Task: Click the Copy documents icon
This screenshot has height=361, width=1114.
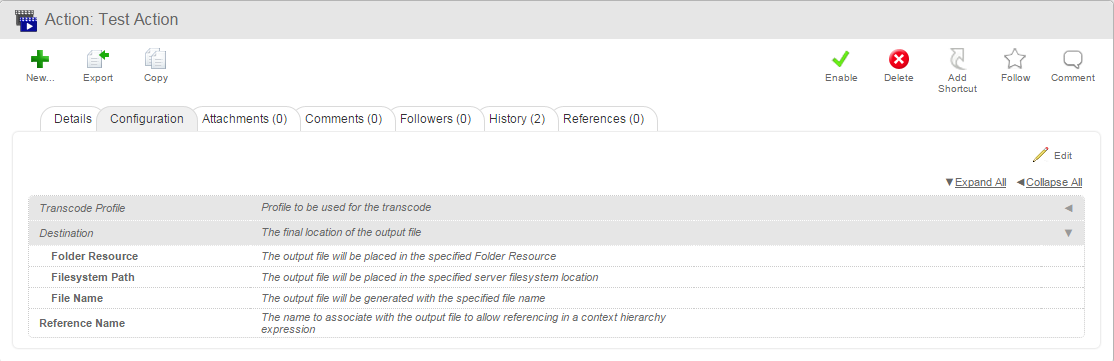Action: 156,59
